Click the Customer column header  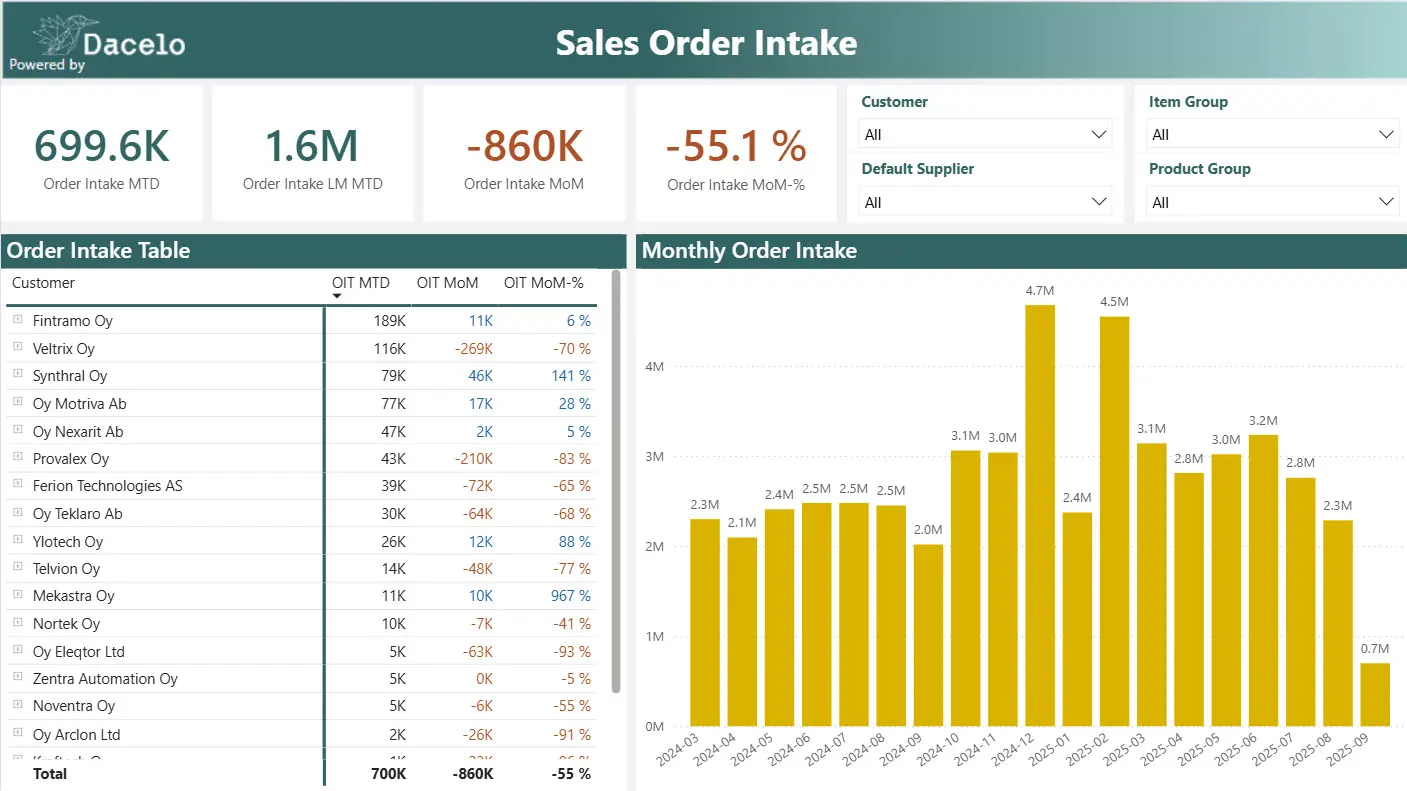pyautogui.click(x=43, y=283)
